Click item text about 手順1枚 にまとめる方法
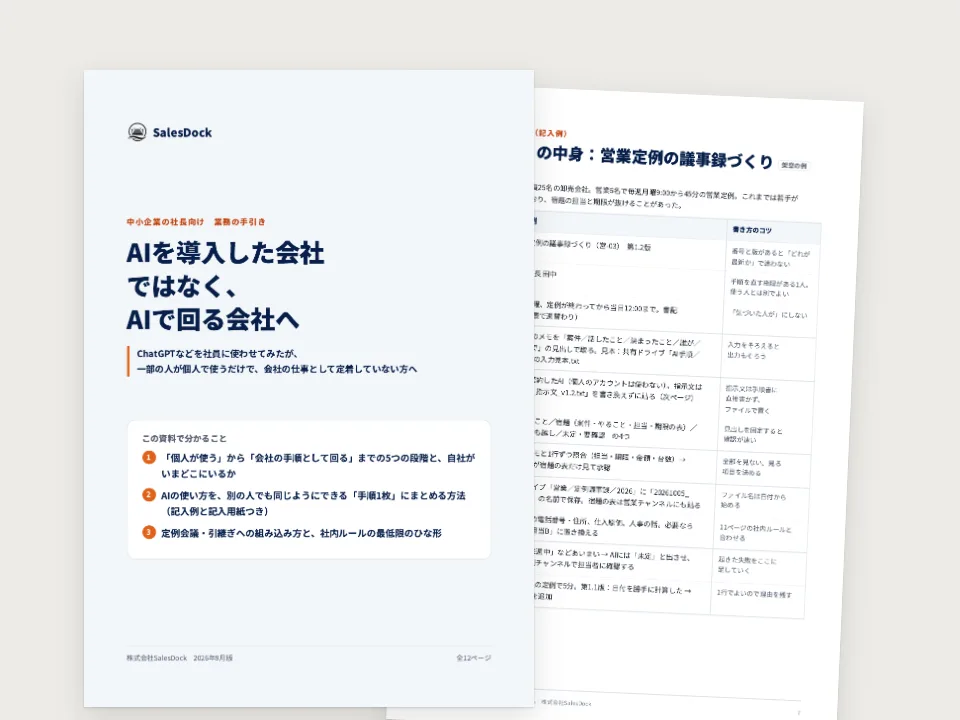This screenshot has height=720, width=960. (x=313, y=503)
